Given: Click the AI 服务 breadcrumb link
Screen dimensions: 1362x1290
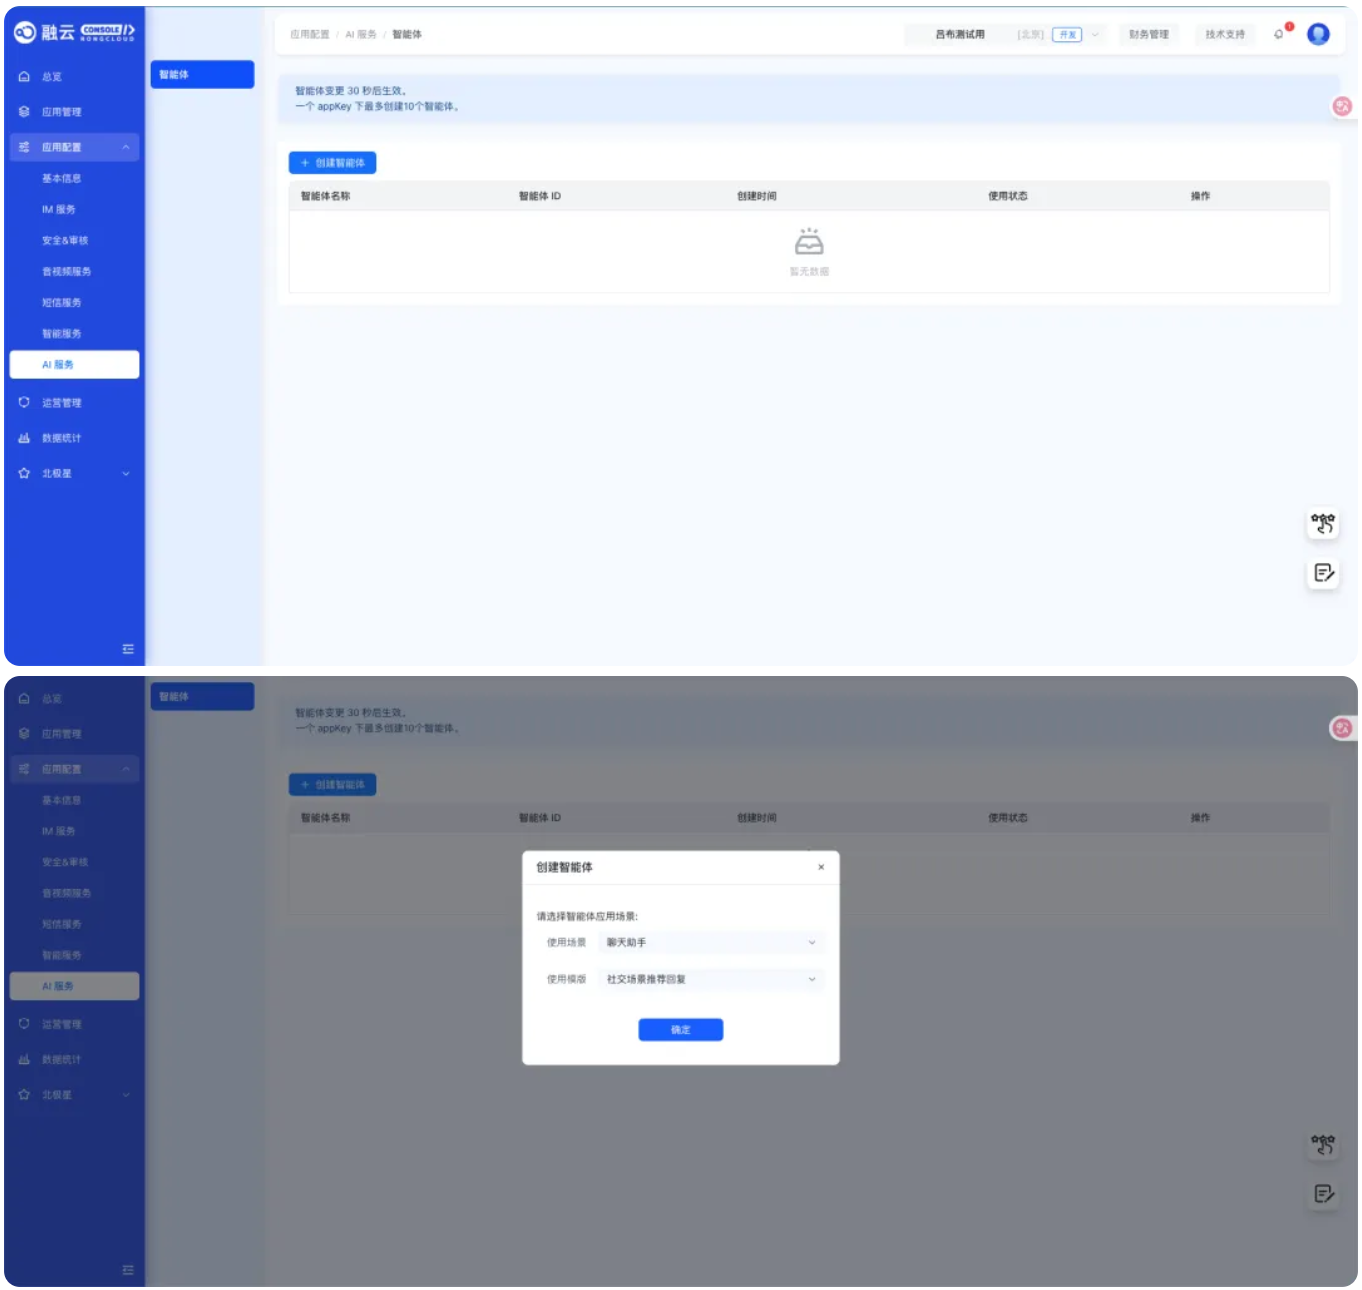Looking at the screenshot, I should click(361, 34).
